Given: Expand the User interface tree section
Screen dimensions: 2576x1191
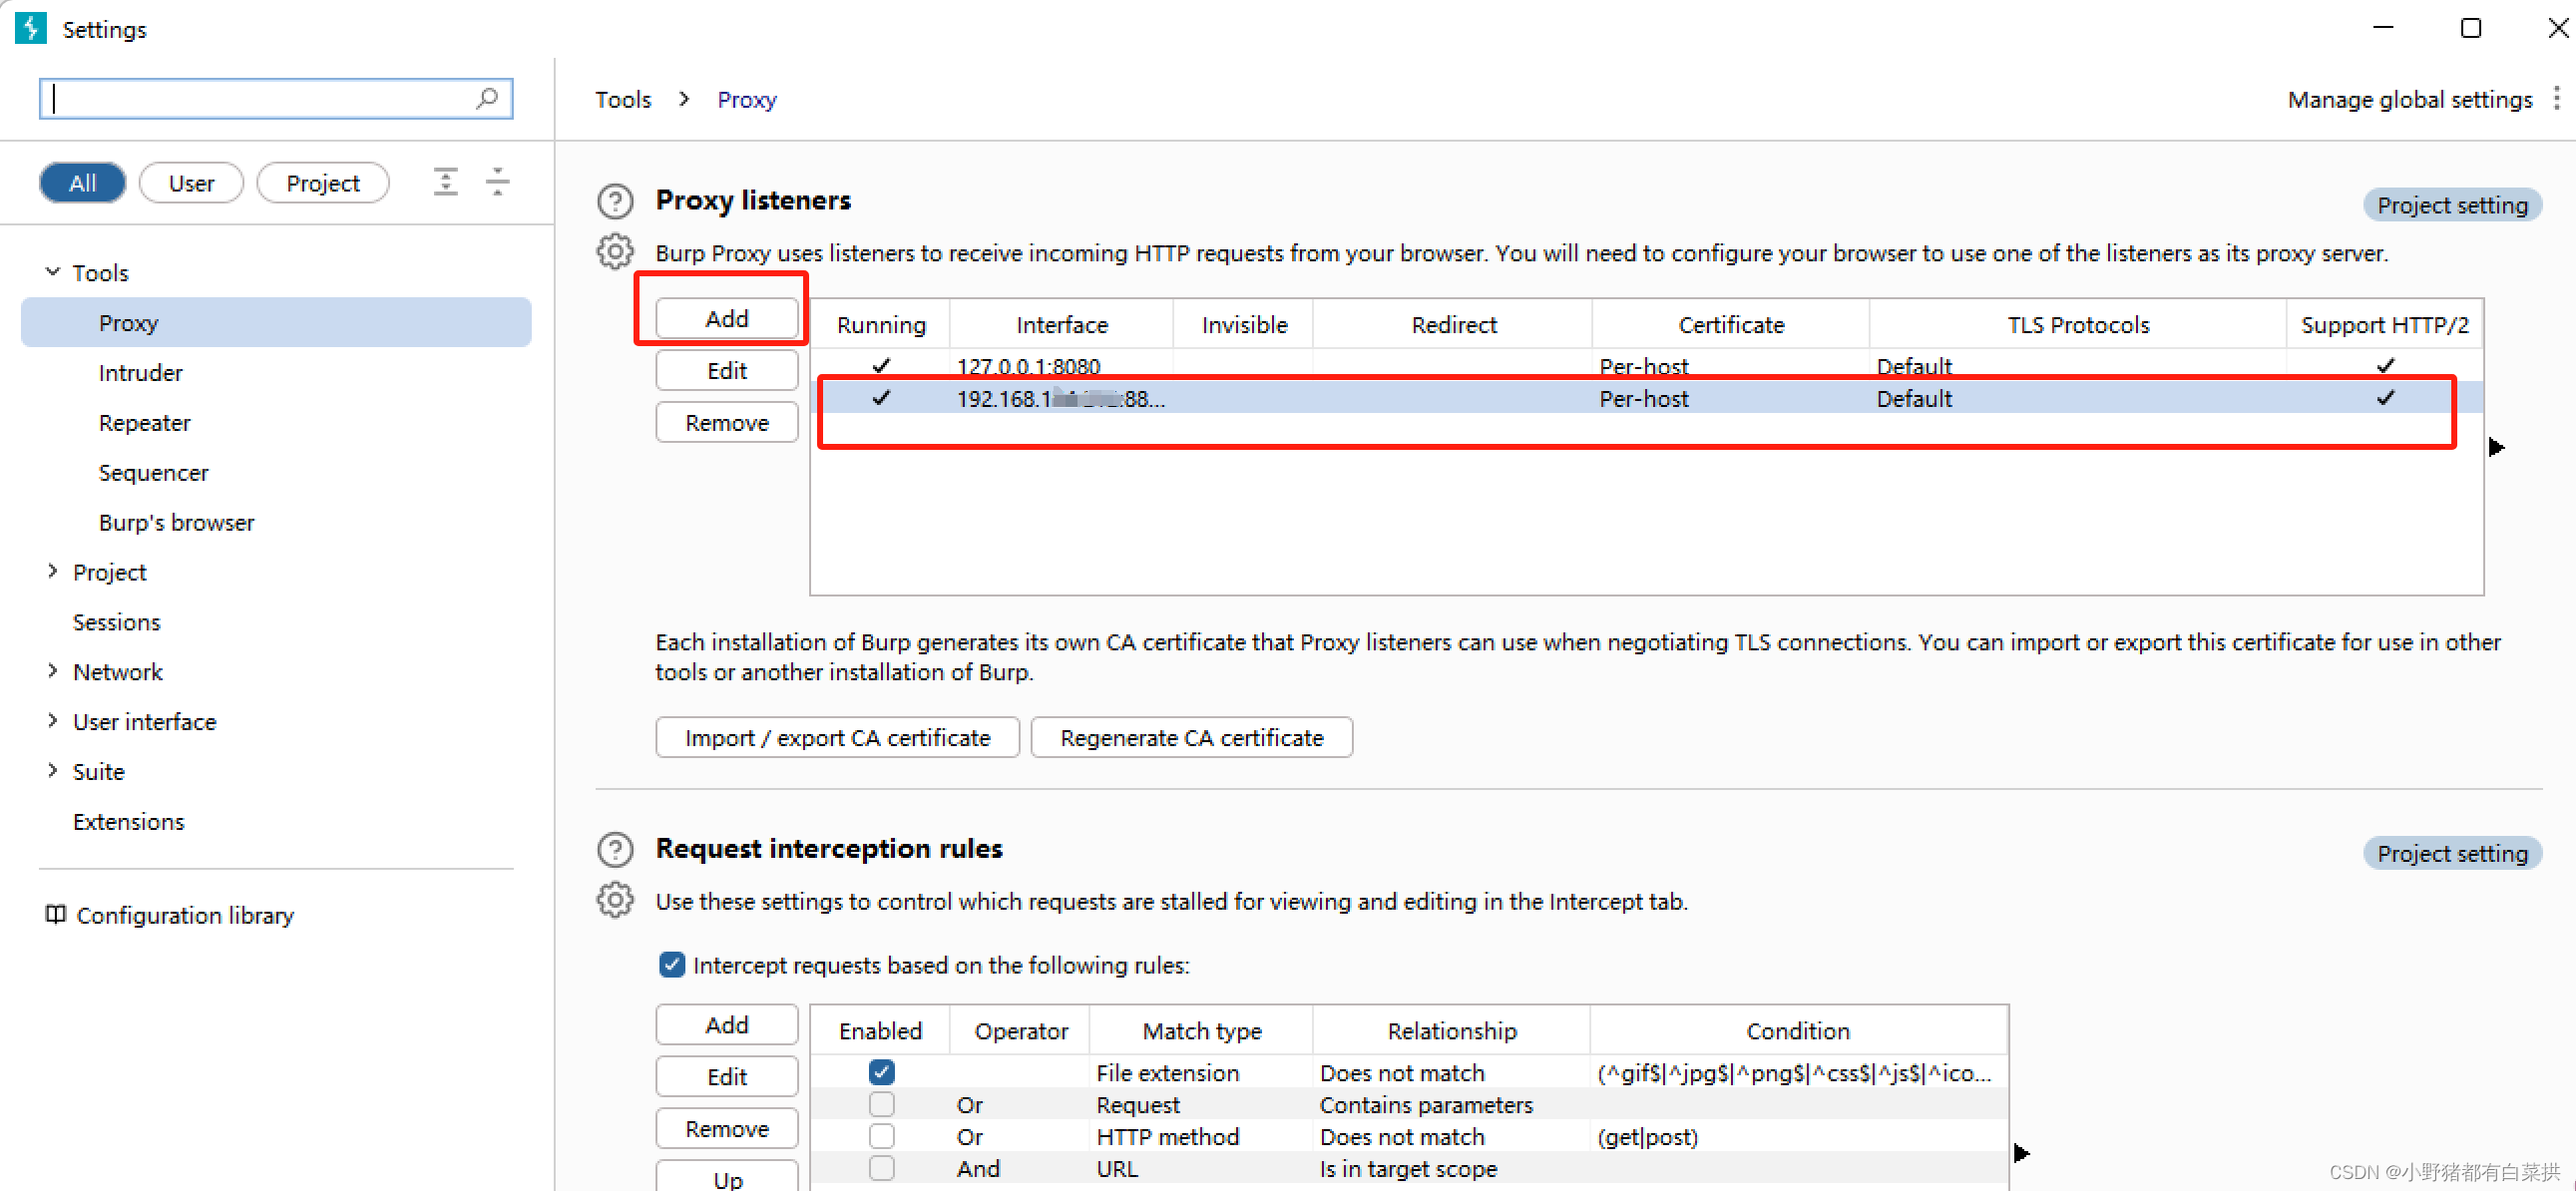Looking at the screenshot, I should [x=53, y=721].
